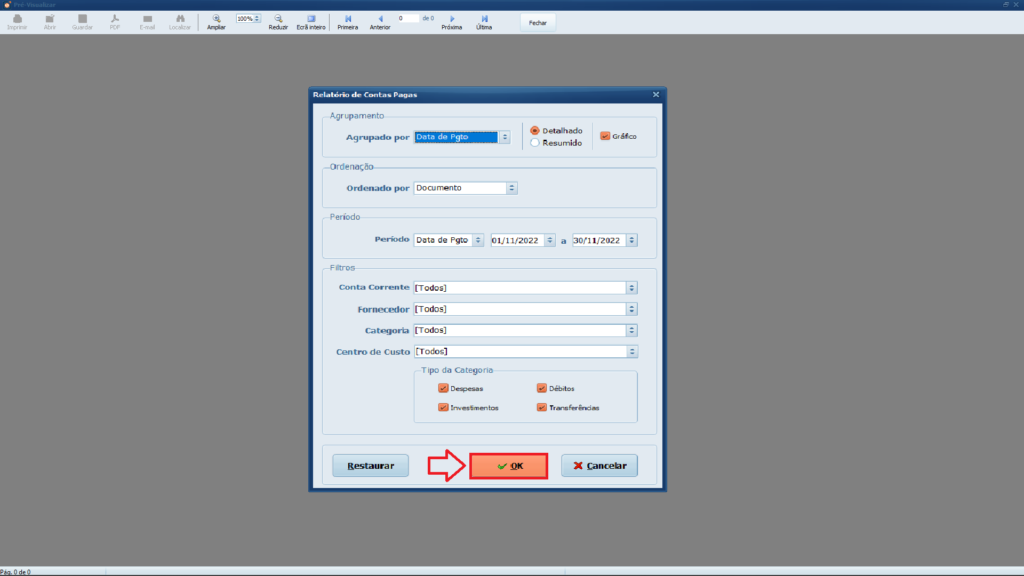
Task: Select the Resumido radio option
Action: pos(535,143)
